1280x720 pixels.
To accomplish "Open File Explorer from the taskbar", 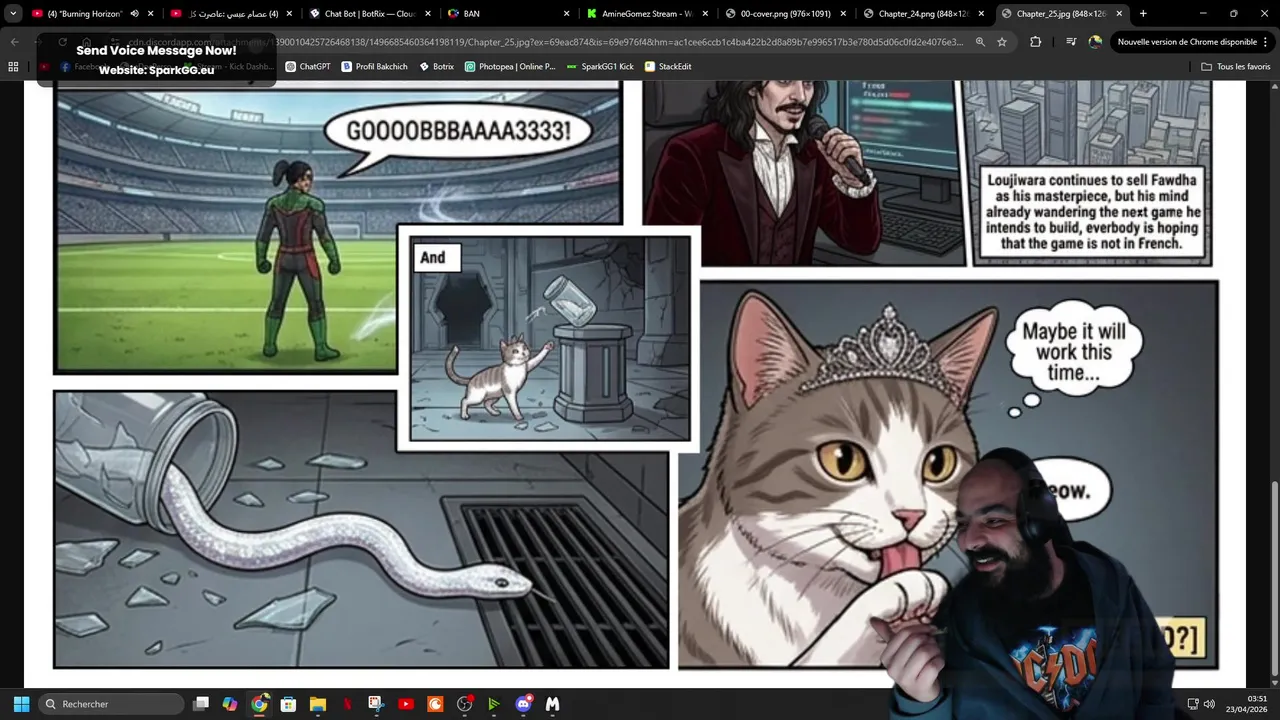I will pyautogui.click(x=318, y=704).
